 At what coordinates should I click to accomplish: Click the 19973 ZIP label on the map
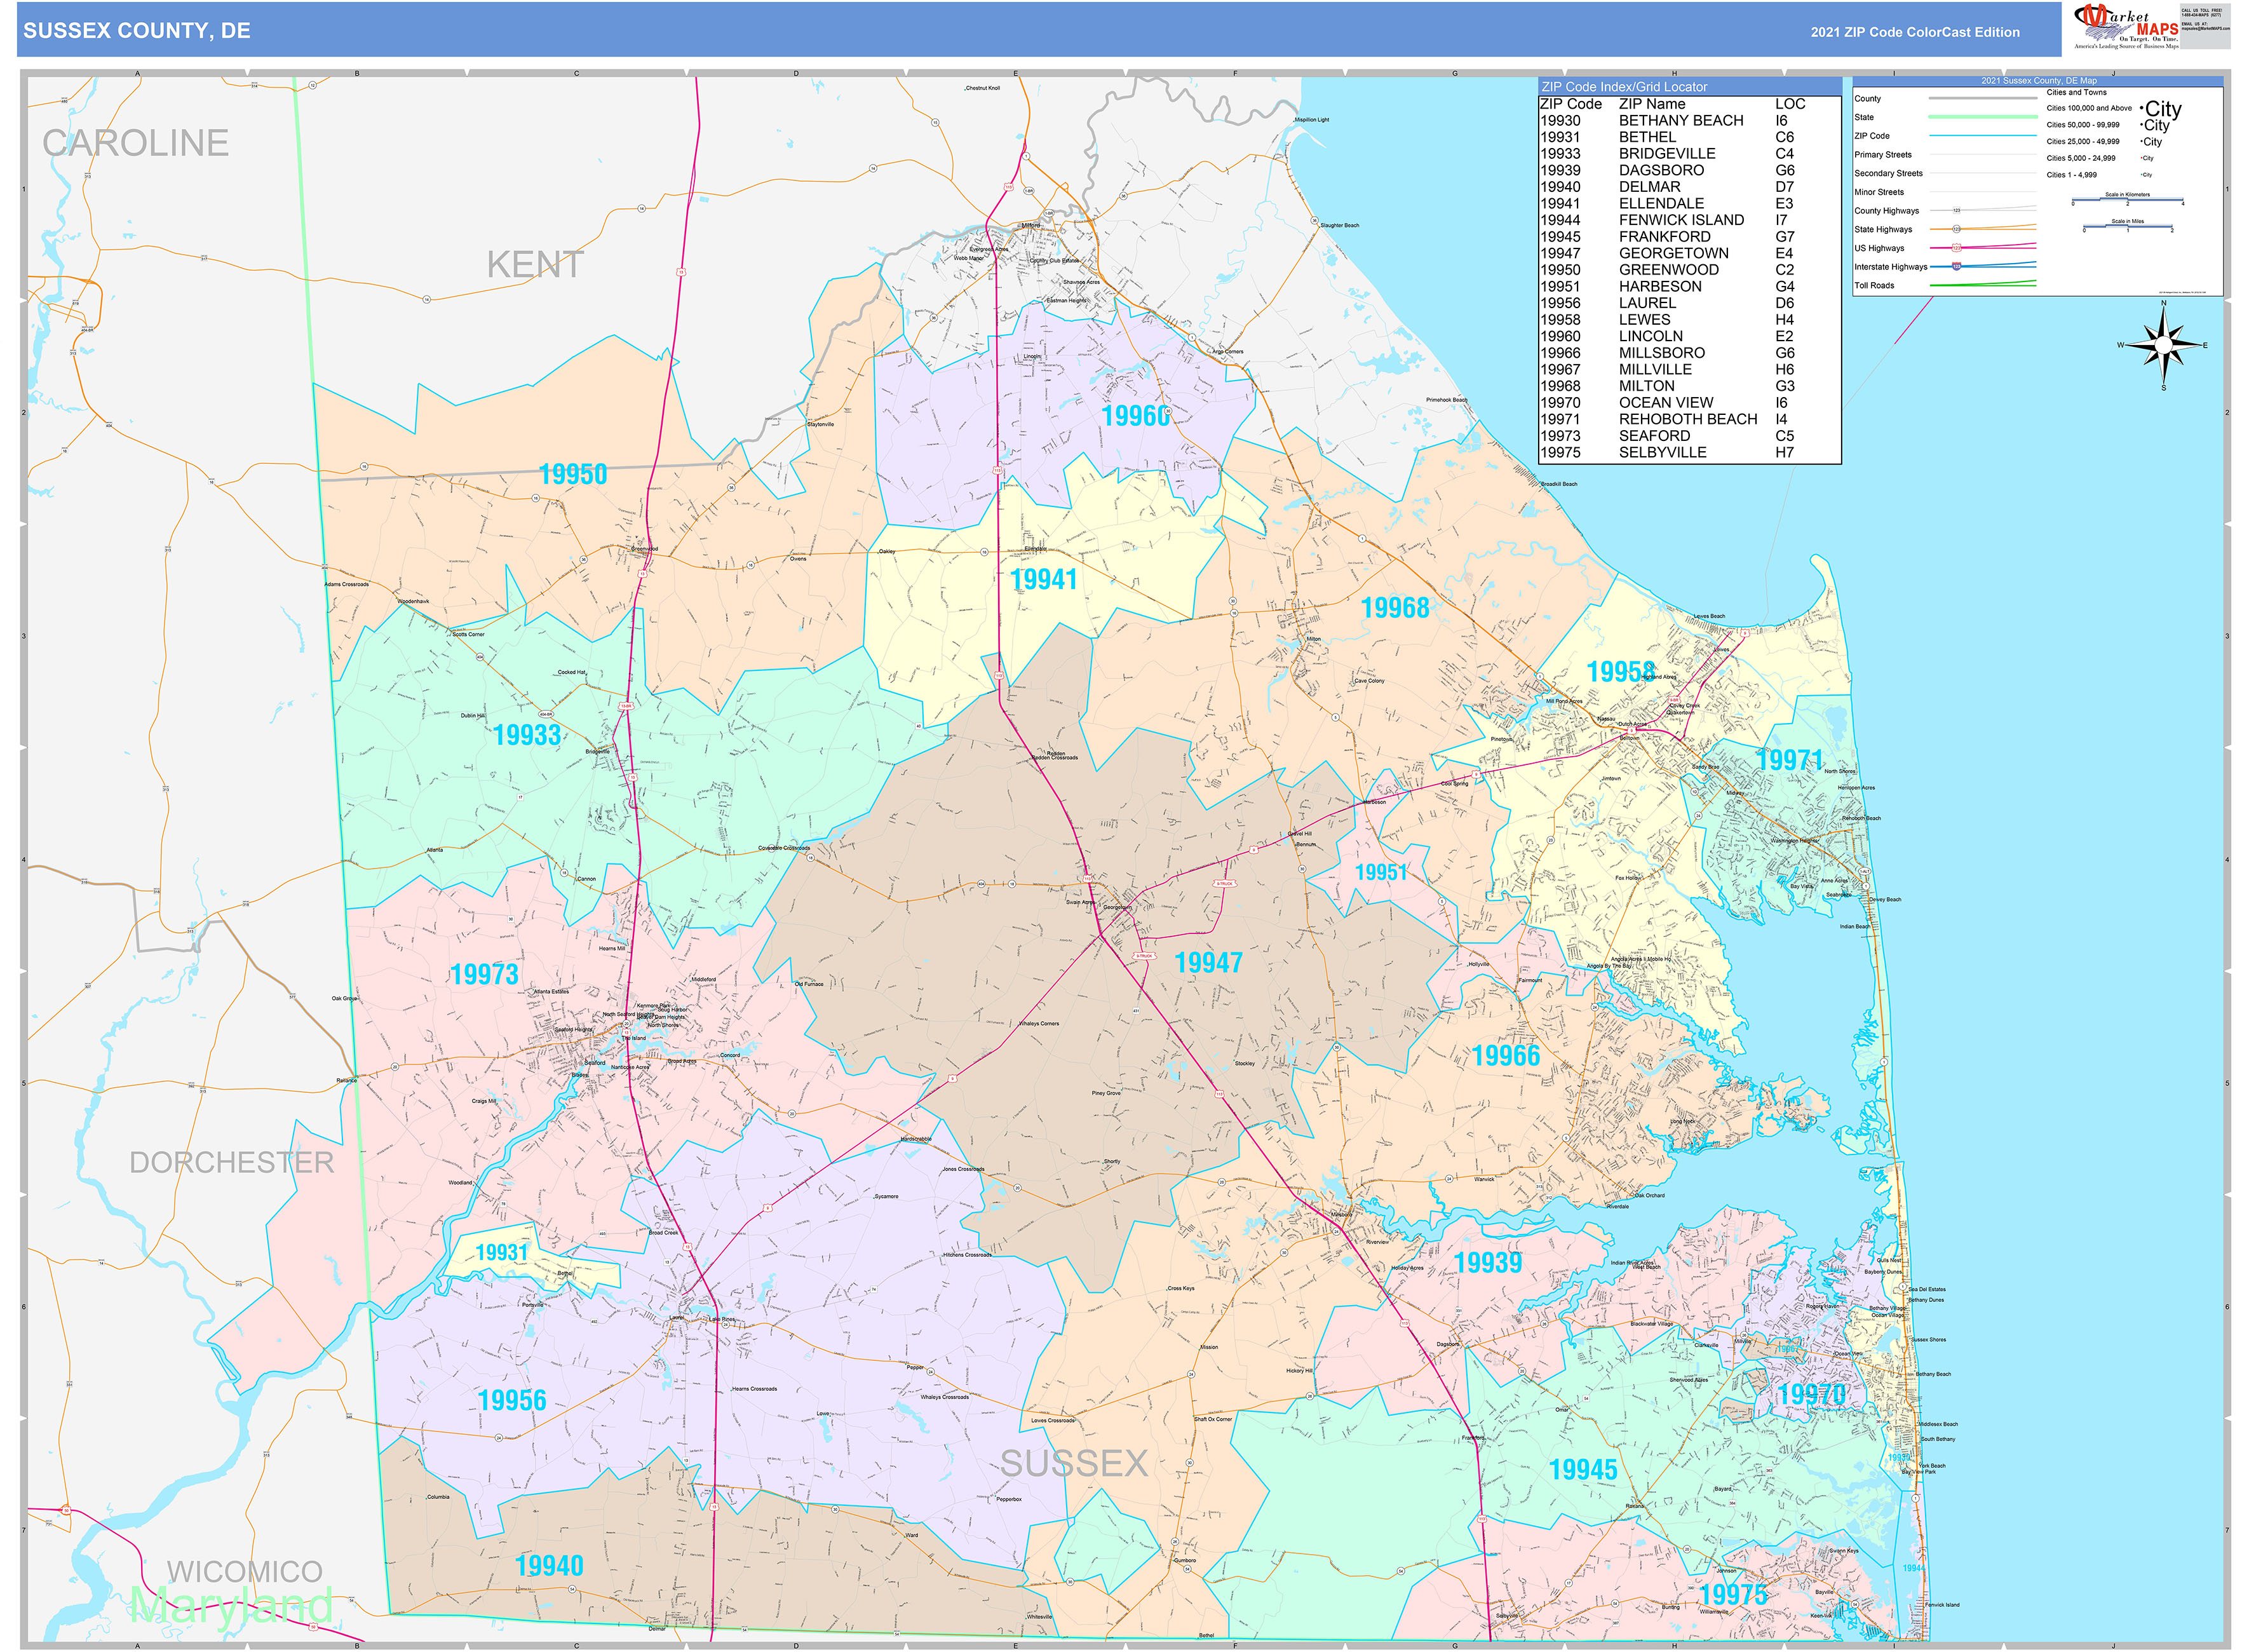pos(484,974)
